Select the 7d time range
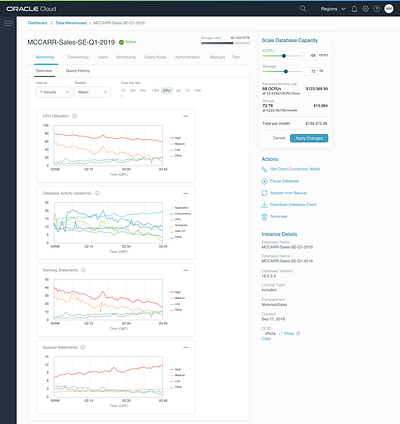 point(187,91)
